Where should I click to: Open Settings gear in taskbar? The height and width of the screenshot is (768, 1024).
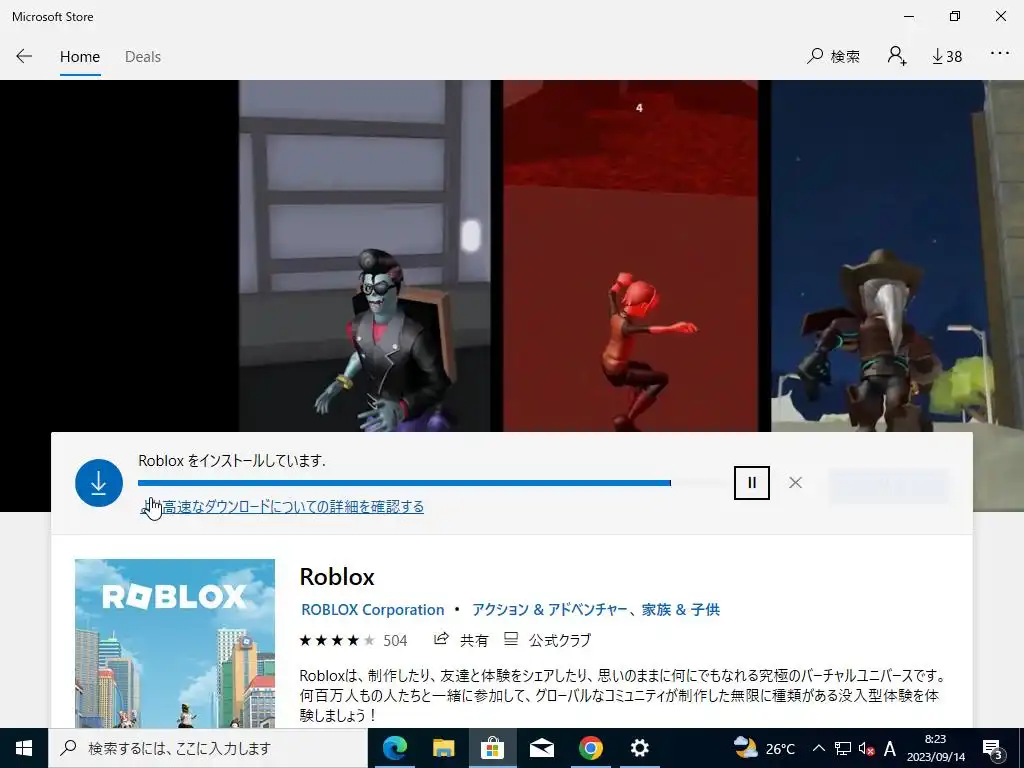(639, 748)
